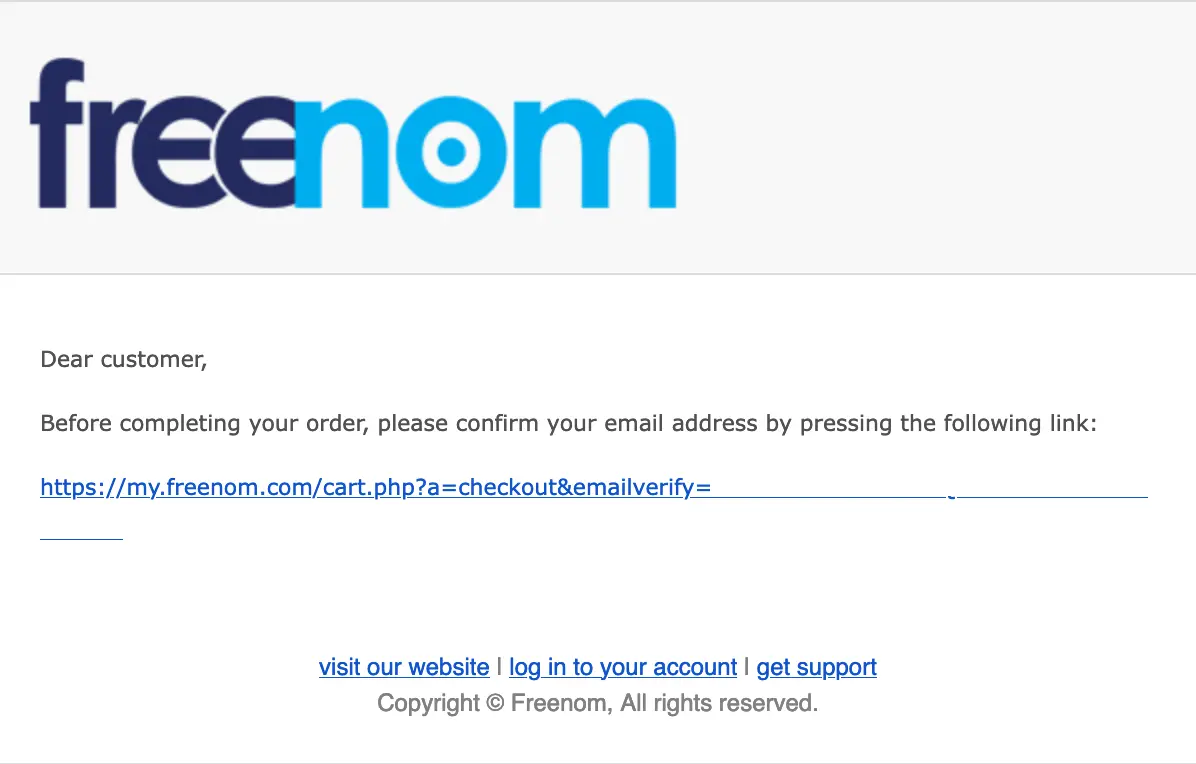Click the copyright symbol in the footer

coord(495,703)
